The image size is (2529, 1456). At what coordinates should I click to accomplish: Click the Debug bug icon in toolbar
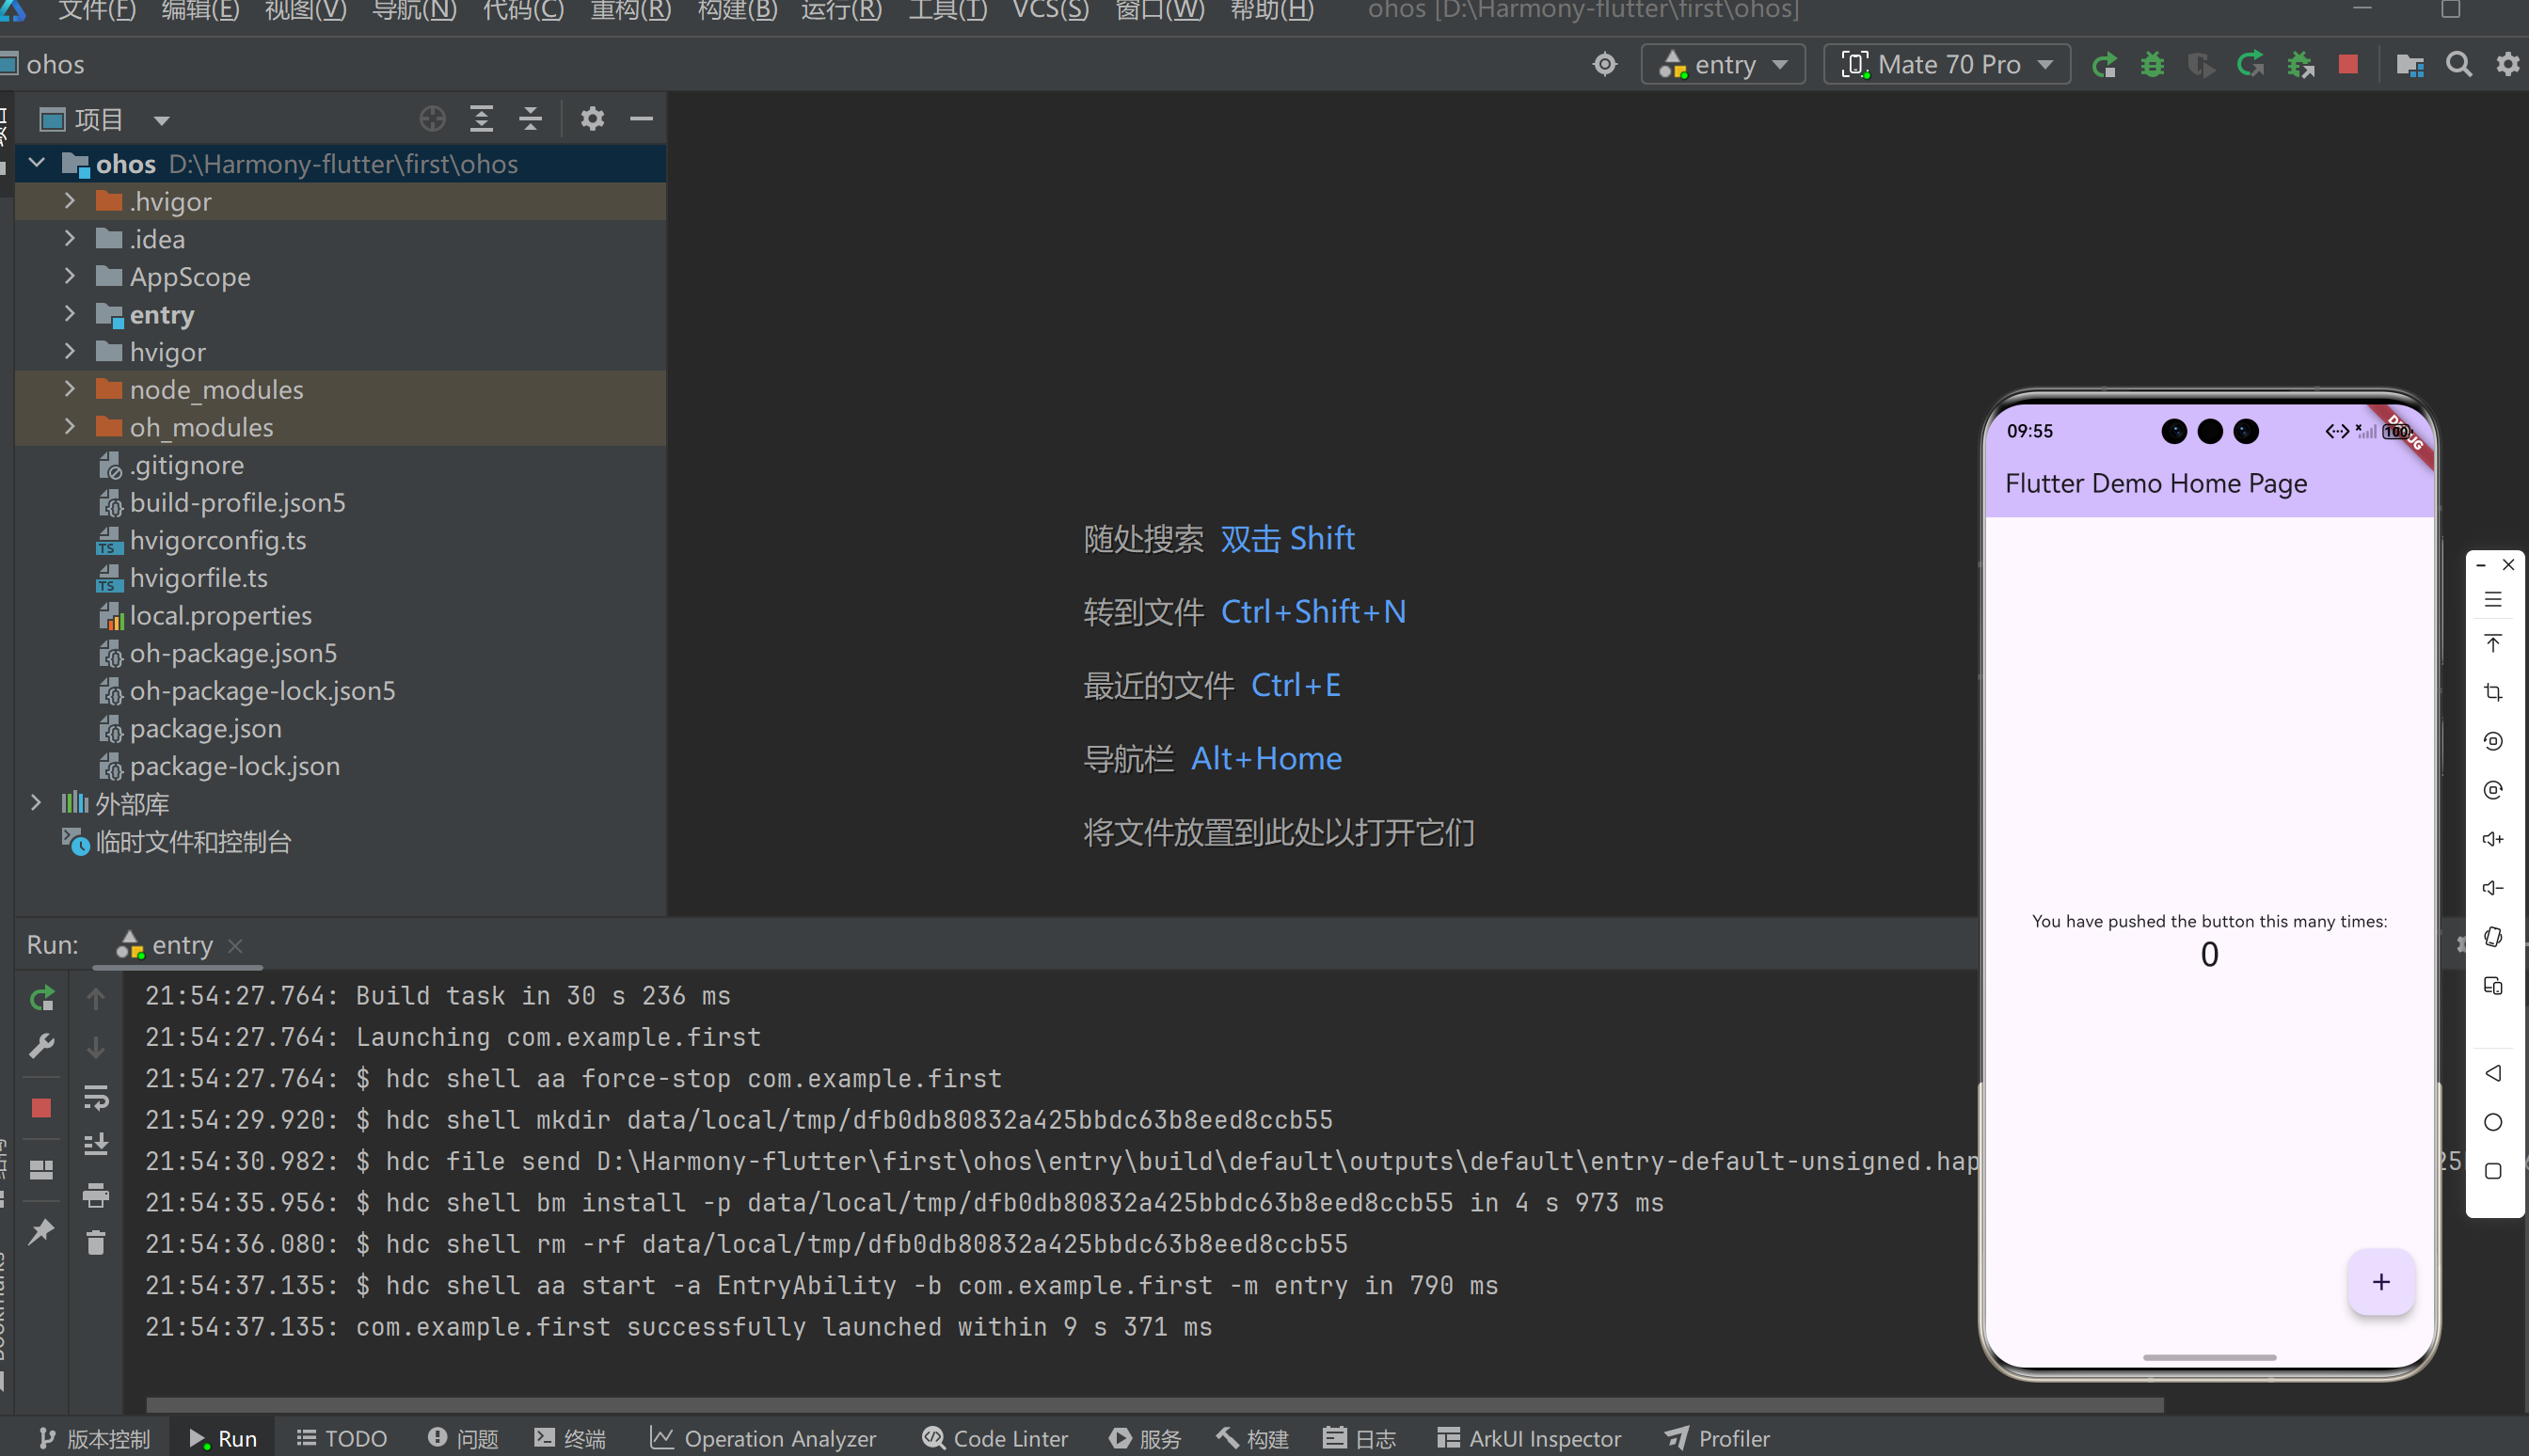[x=2152, y=65]
